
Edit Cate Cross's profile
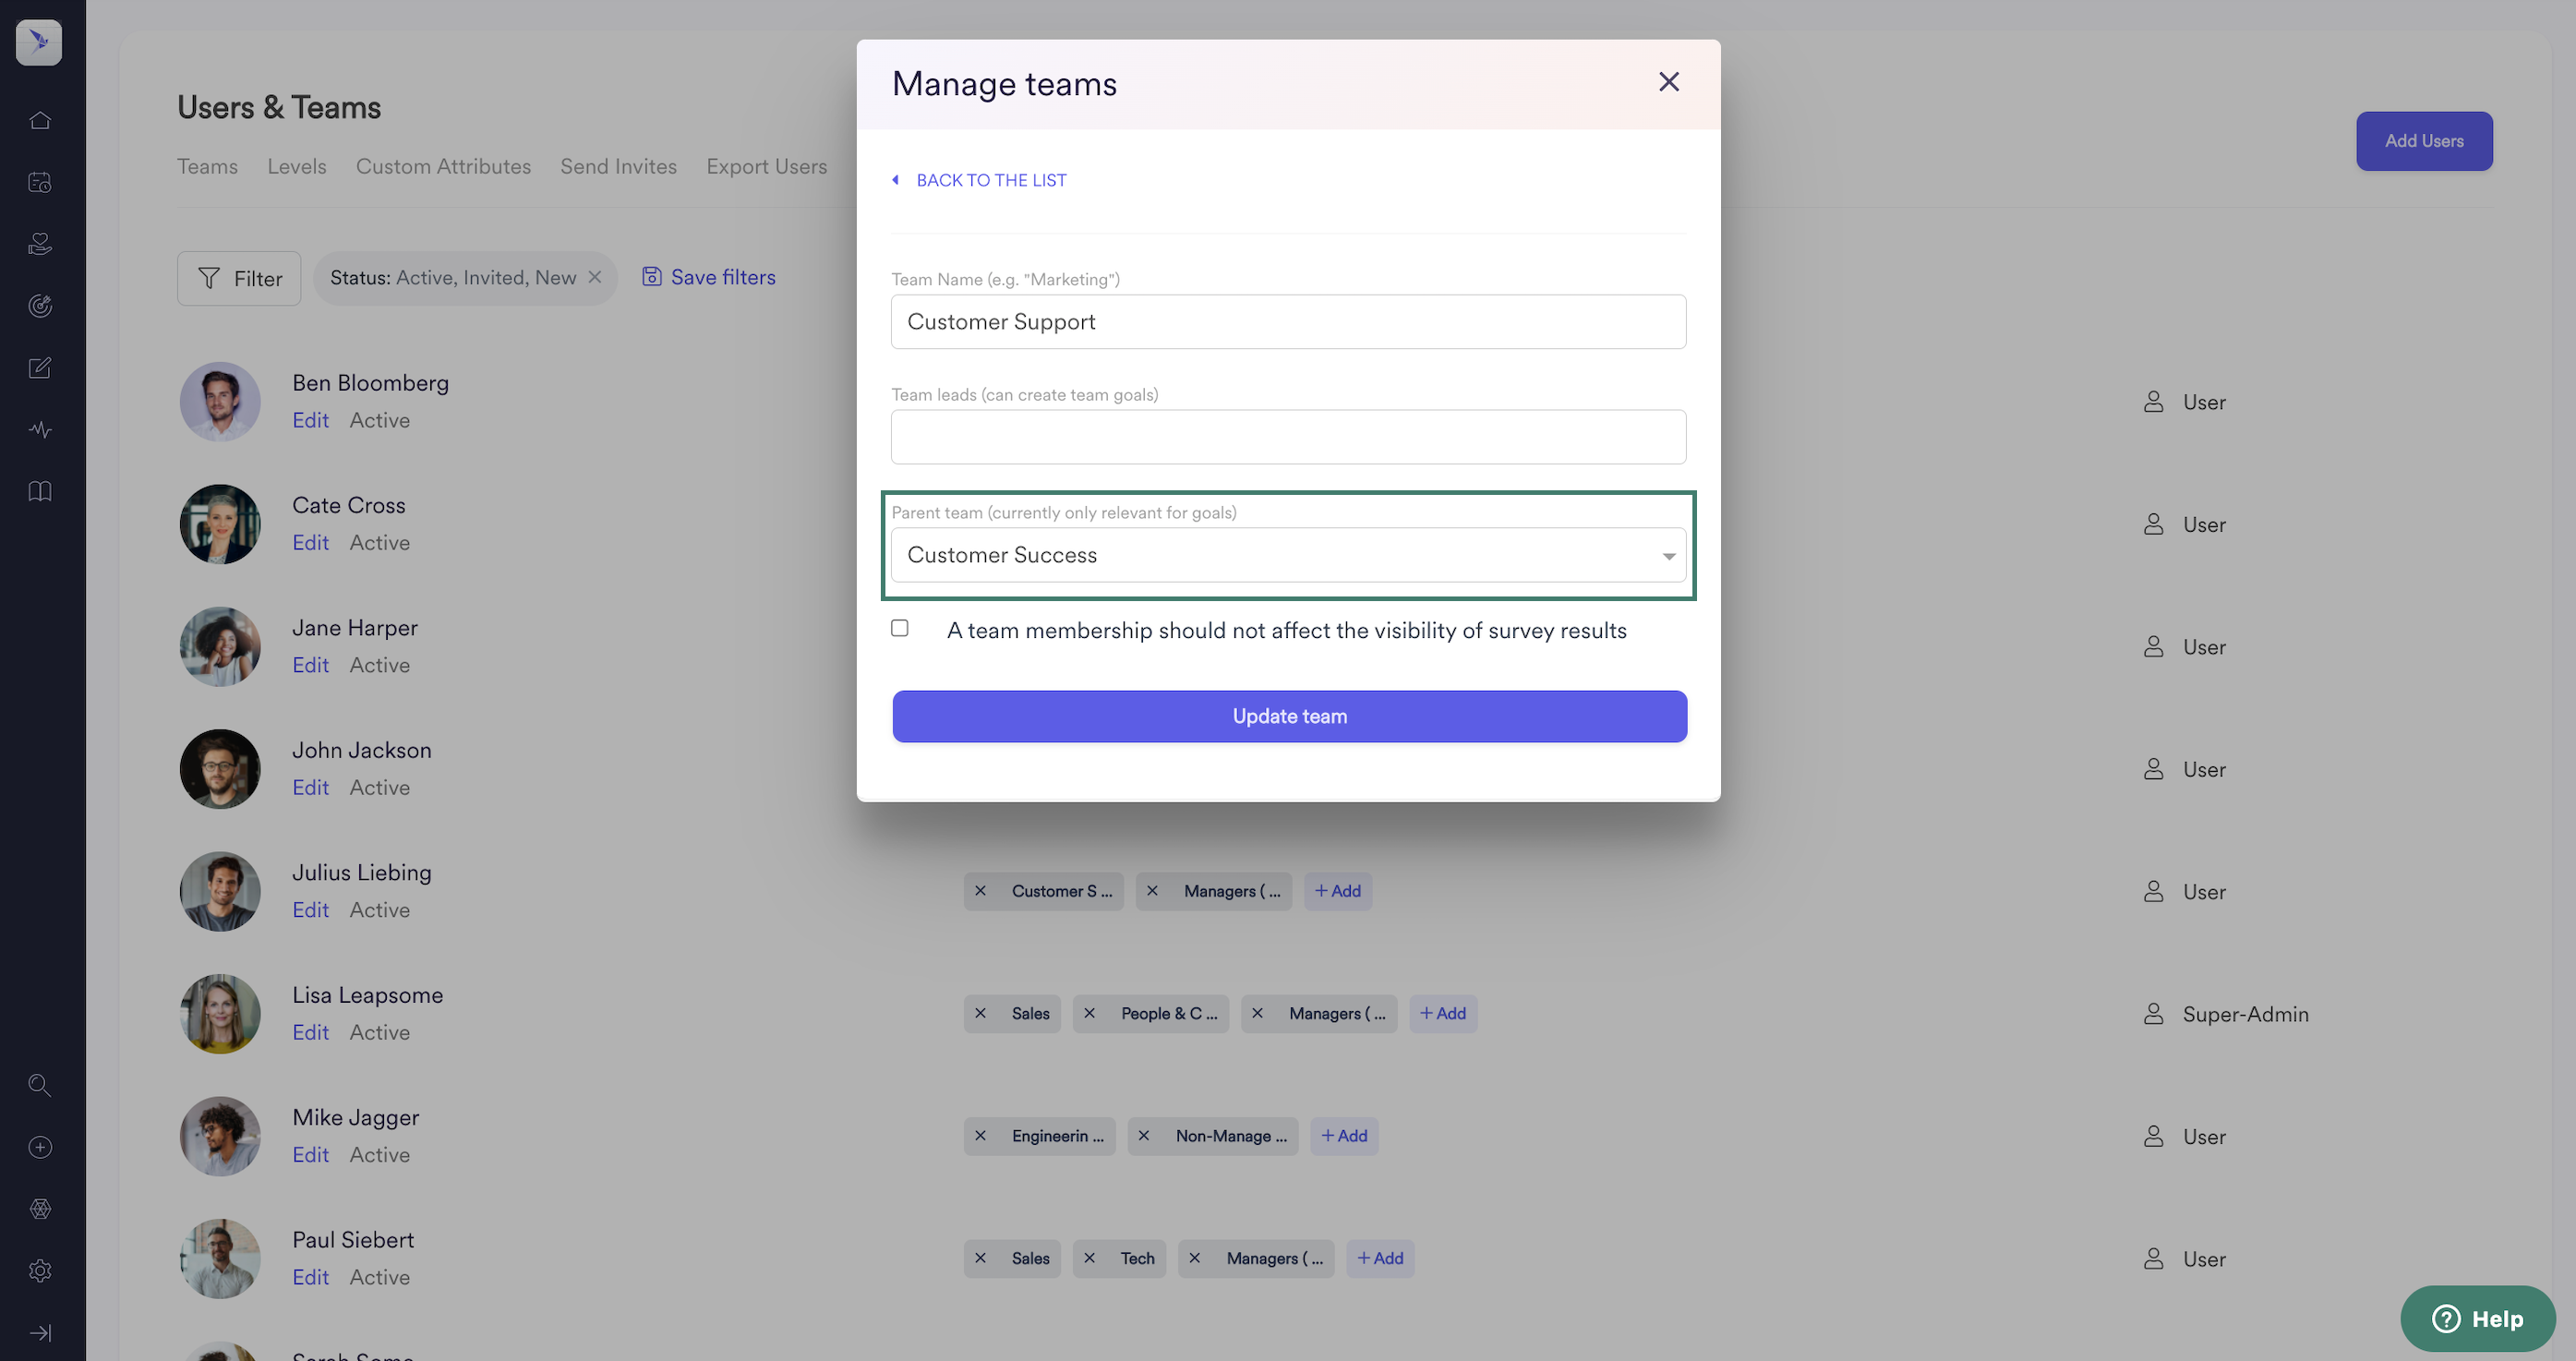click(x=310, y=542)
